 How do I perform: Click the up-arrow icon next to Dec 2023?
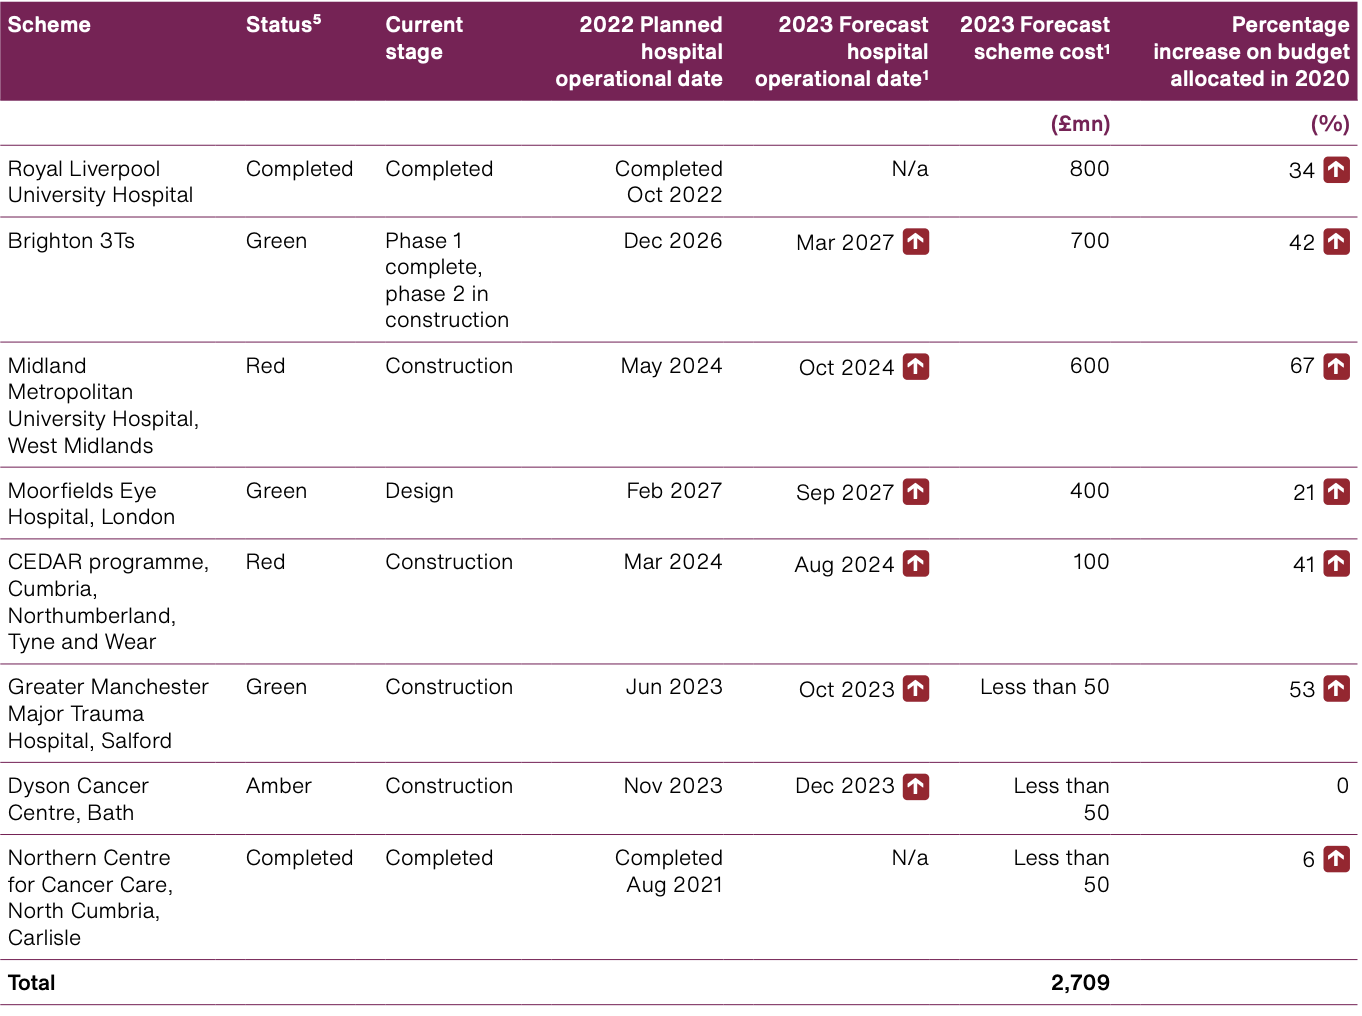[x=916, y=787]
